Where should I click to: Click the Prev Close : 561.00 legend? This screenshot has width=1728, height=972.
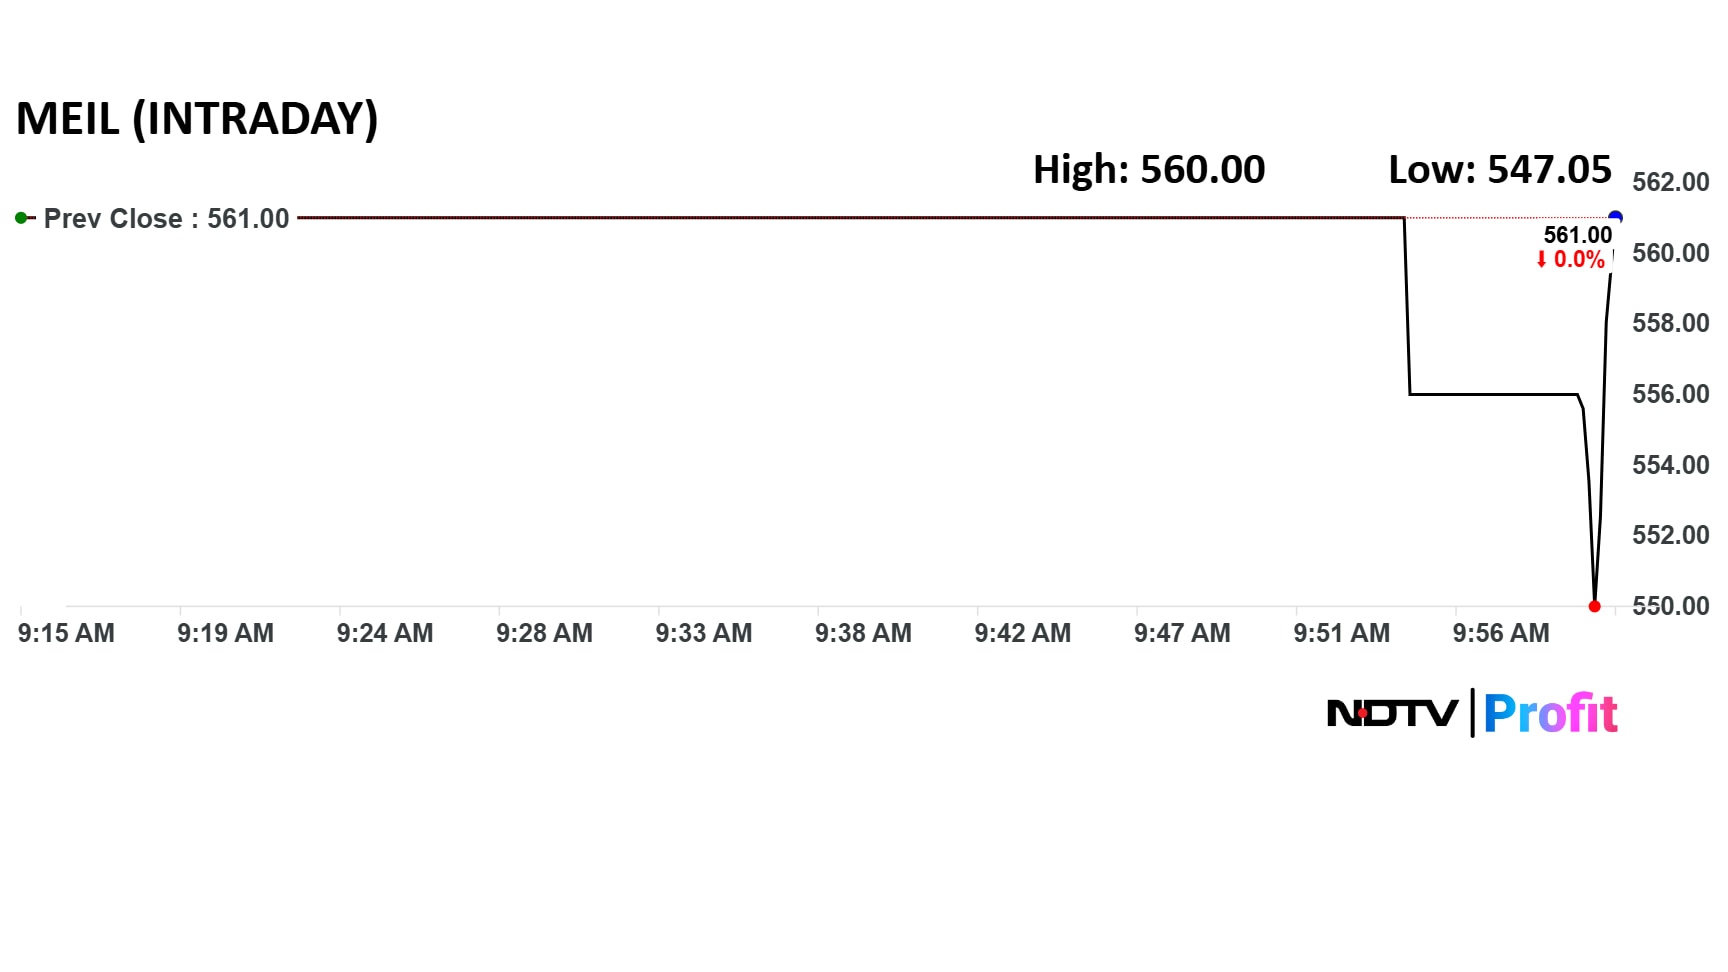coord(166,219)
